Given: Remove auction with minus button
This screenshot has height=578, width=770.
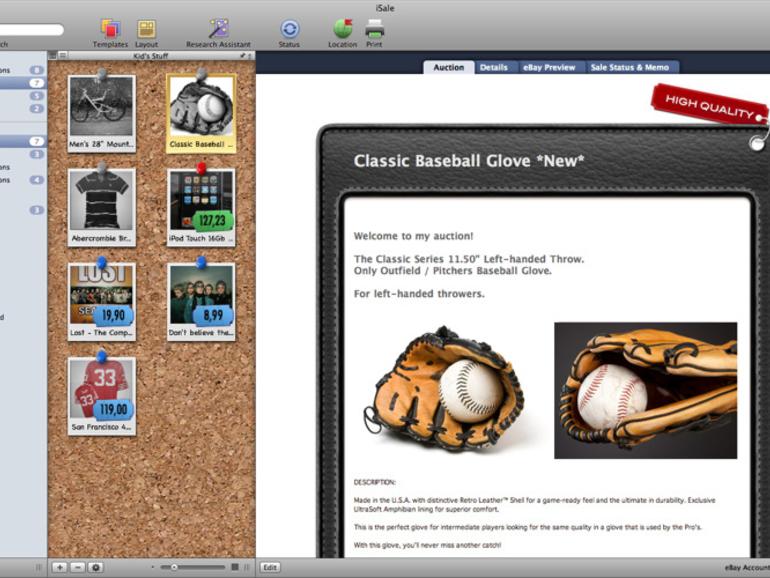Looking at the screenshot, I should pyautogui.click(x=78, y=567).
